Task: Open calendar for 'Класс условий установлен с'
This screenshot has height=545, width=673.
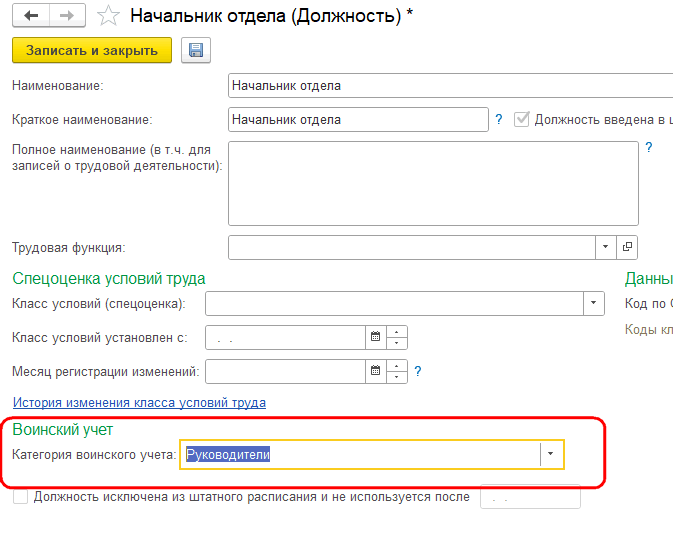Action: (x=376, y=337)
